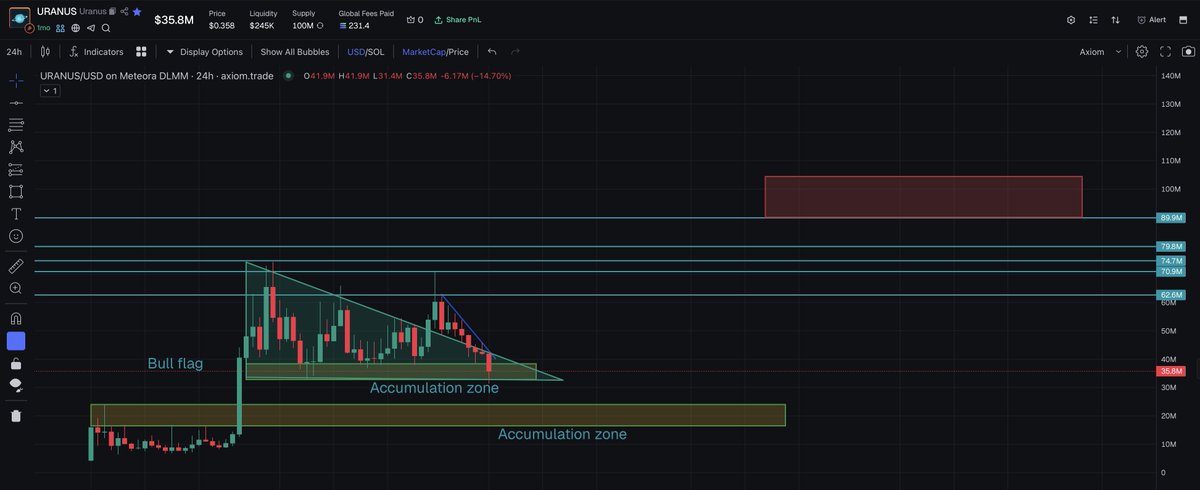Viewport: 1200px width, 490px height.
Task: Select the 89.9M horizontal line label
Action: 1171,217
